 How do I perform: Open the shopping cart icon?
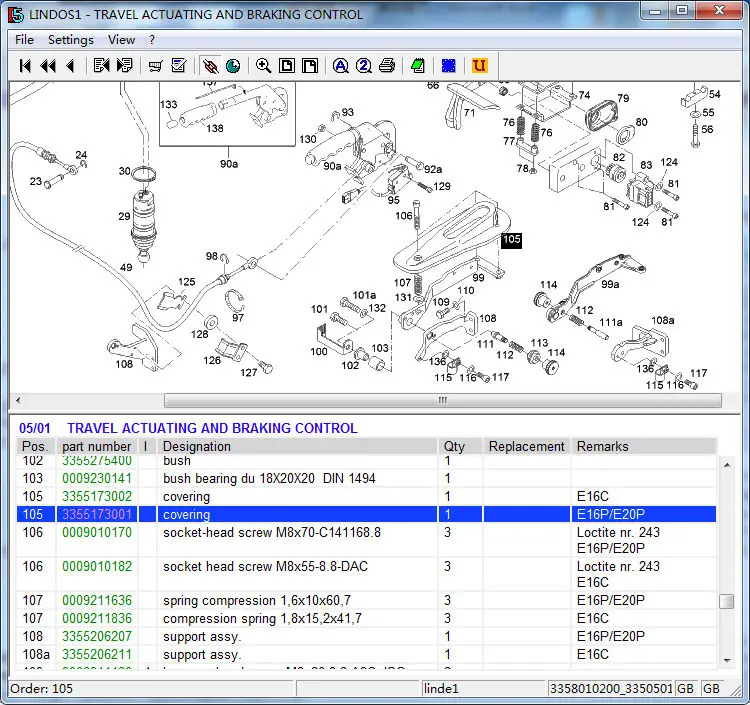(x=155, y=66)
